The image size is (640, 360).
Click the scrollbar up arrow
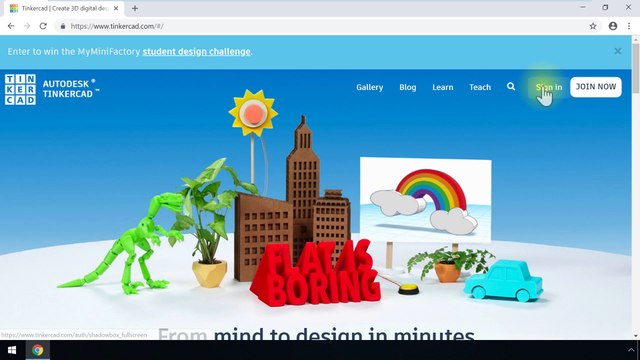[636, 39]
